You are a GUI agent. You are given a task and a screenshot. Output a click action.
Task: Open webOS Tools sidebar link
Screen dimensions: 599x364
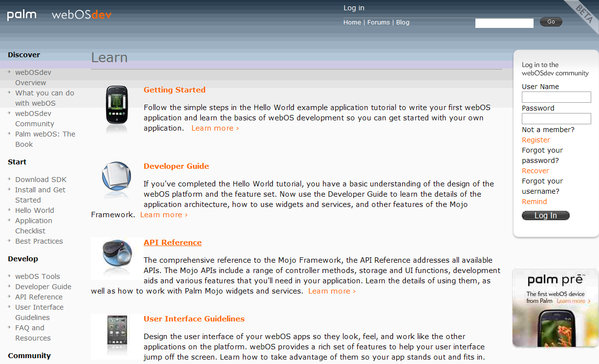pos(37,277)
